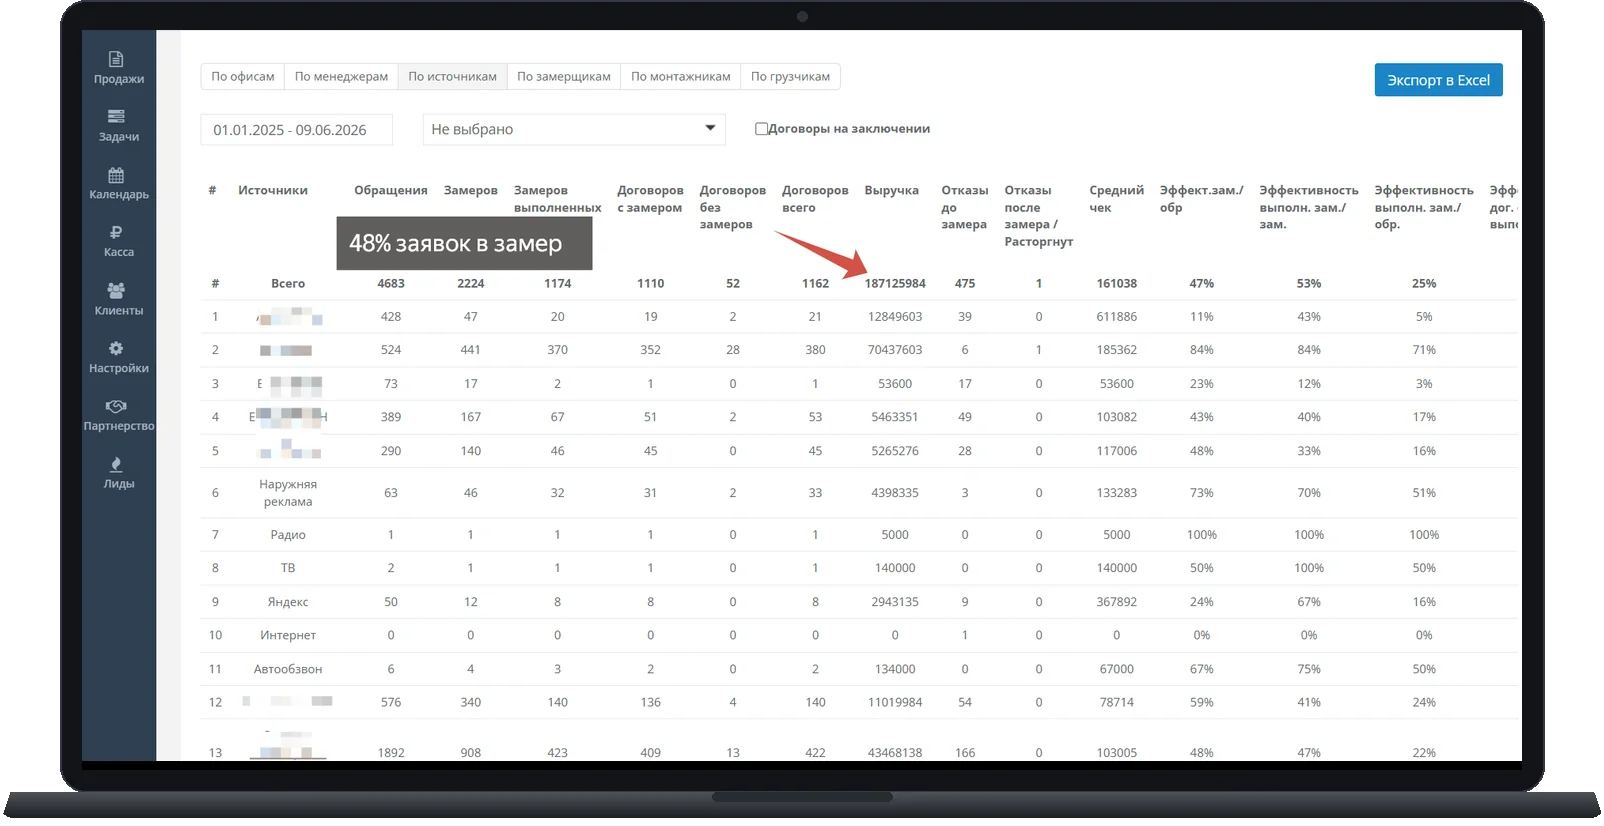Open the Касса ruble icon

click(x=116, y=233)
